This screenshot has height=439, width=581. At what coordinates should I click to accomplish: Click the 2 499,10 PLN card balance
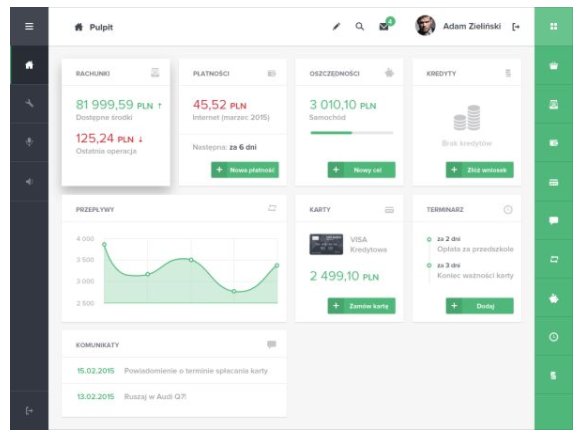(344, 276)
